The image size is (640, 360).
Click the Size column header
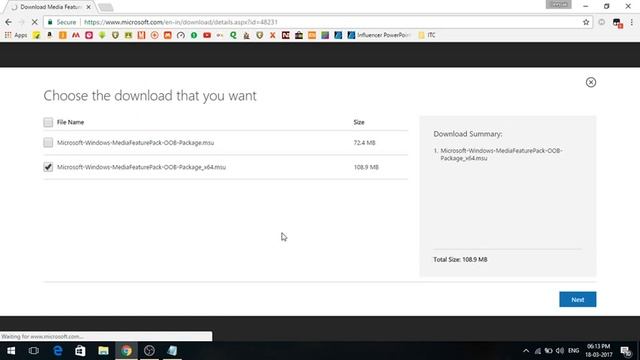click(359, 122)
